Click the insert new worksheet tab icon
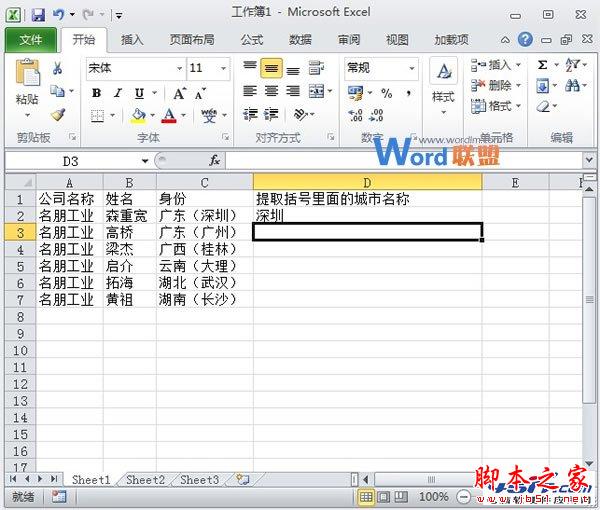Screen dimensions: 600x510 (x=243, y=479)
